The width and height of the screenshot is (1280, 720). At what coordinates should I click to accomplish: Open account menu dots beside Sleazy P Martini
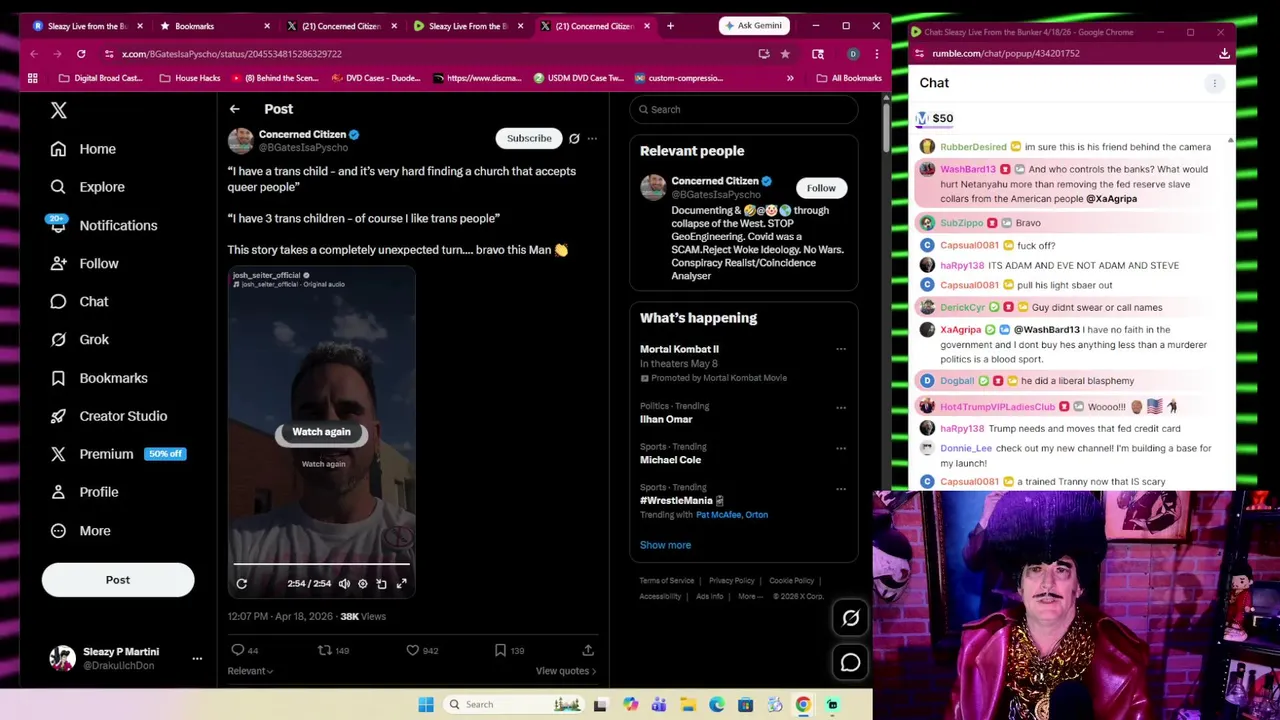click(197, 658)
